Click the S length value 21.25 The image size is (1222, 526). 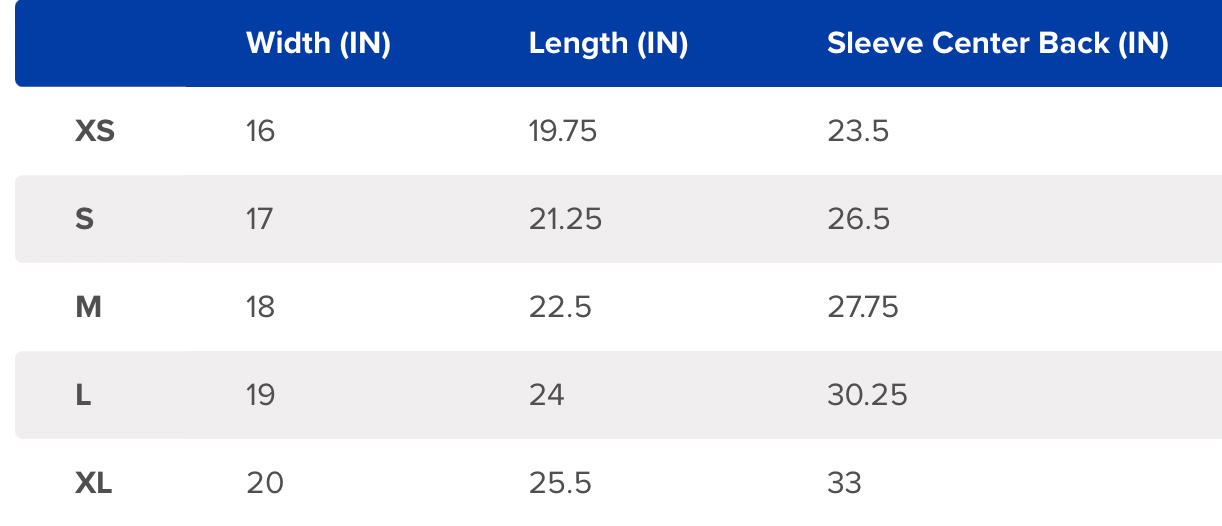566,219
